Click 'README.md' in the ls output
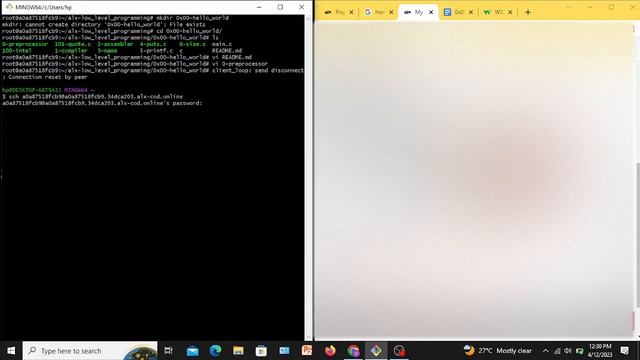This screenshot has height=360, width=640. [x=227, y=51]
